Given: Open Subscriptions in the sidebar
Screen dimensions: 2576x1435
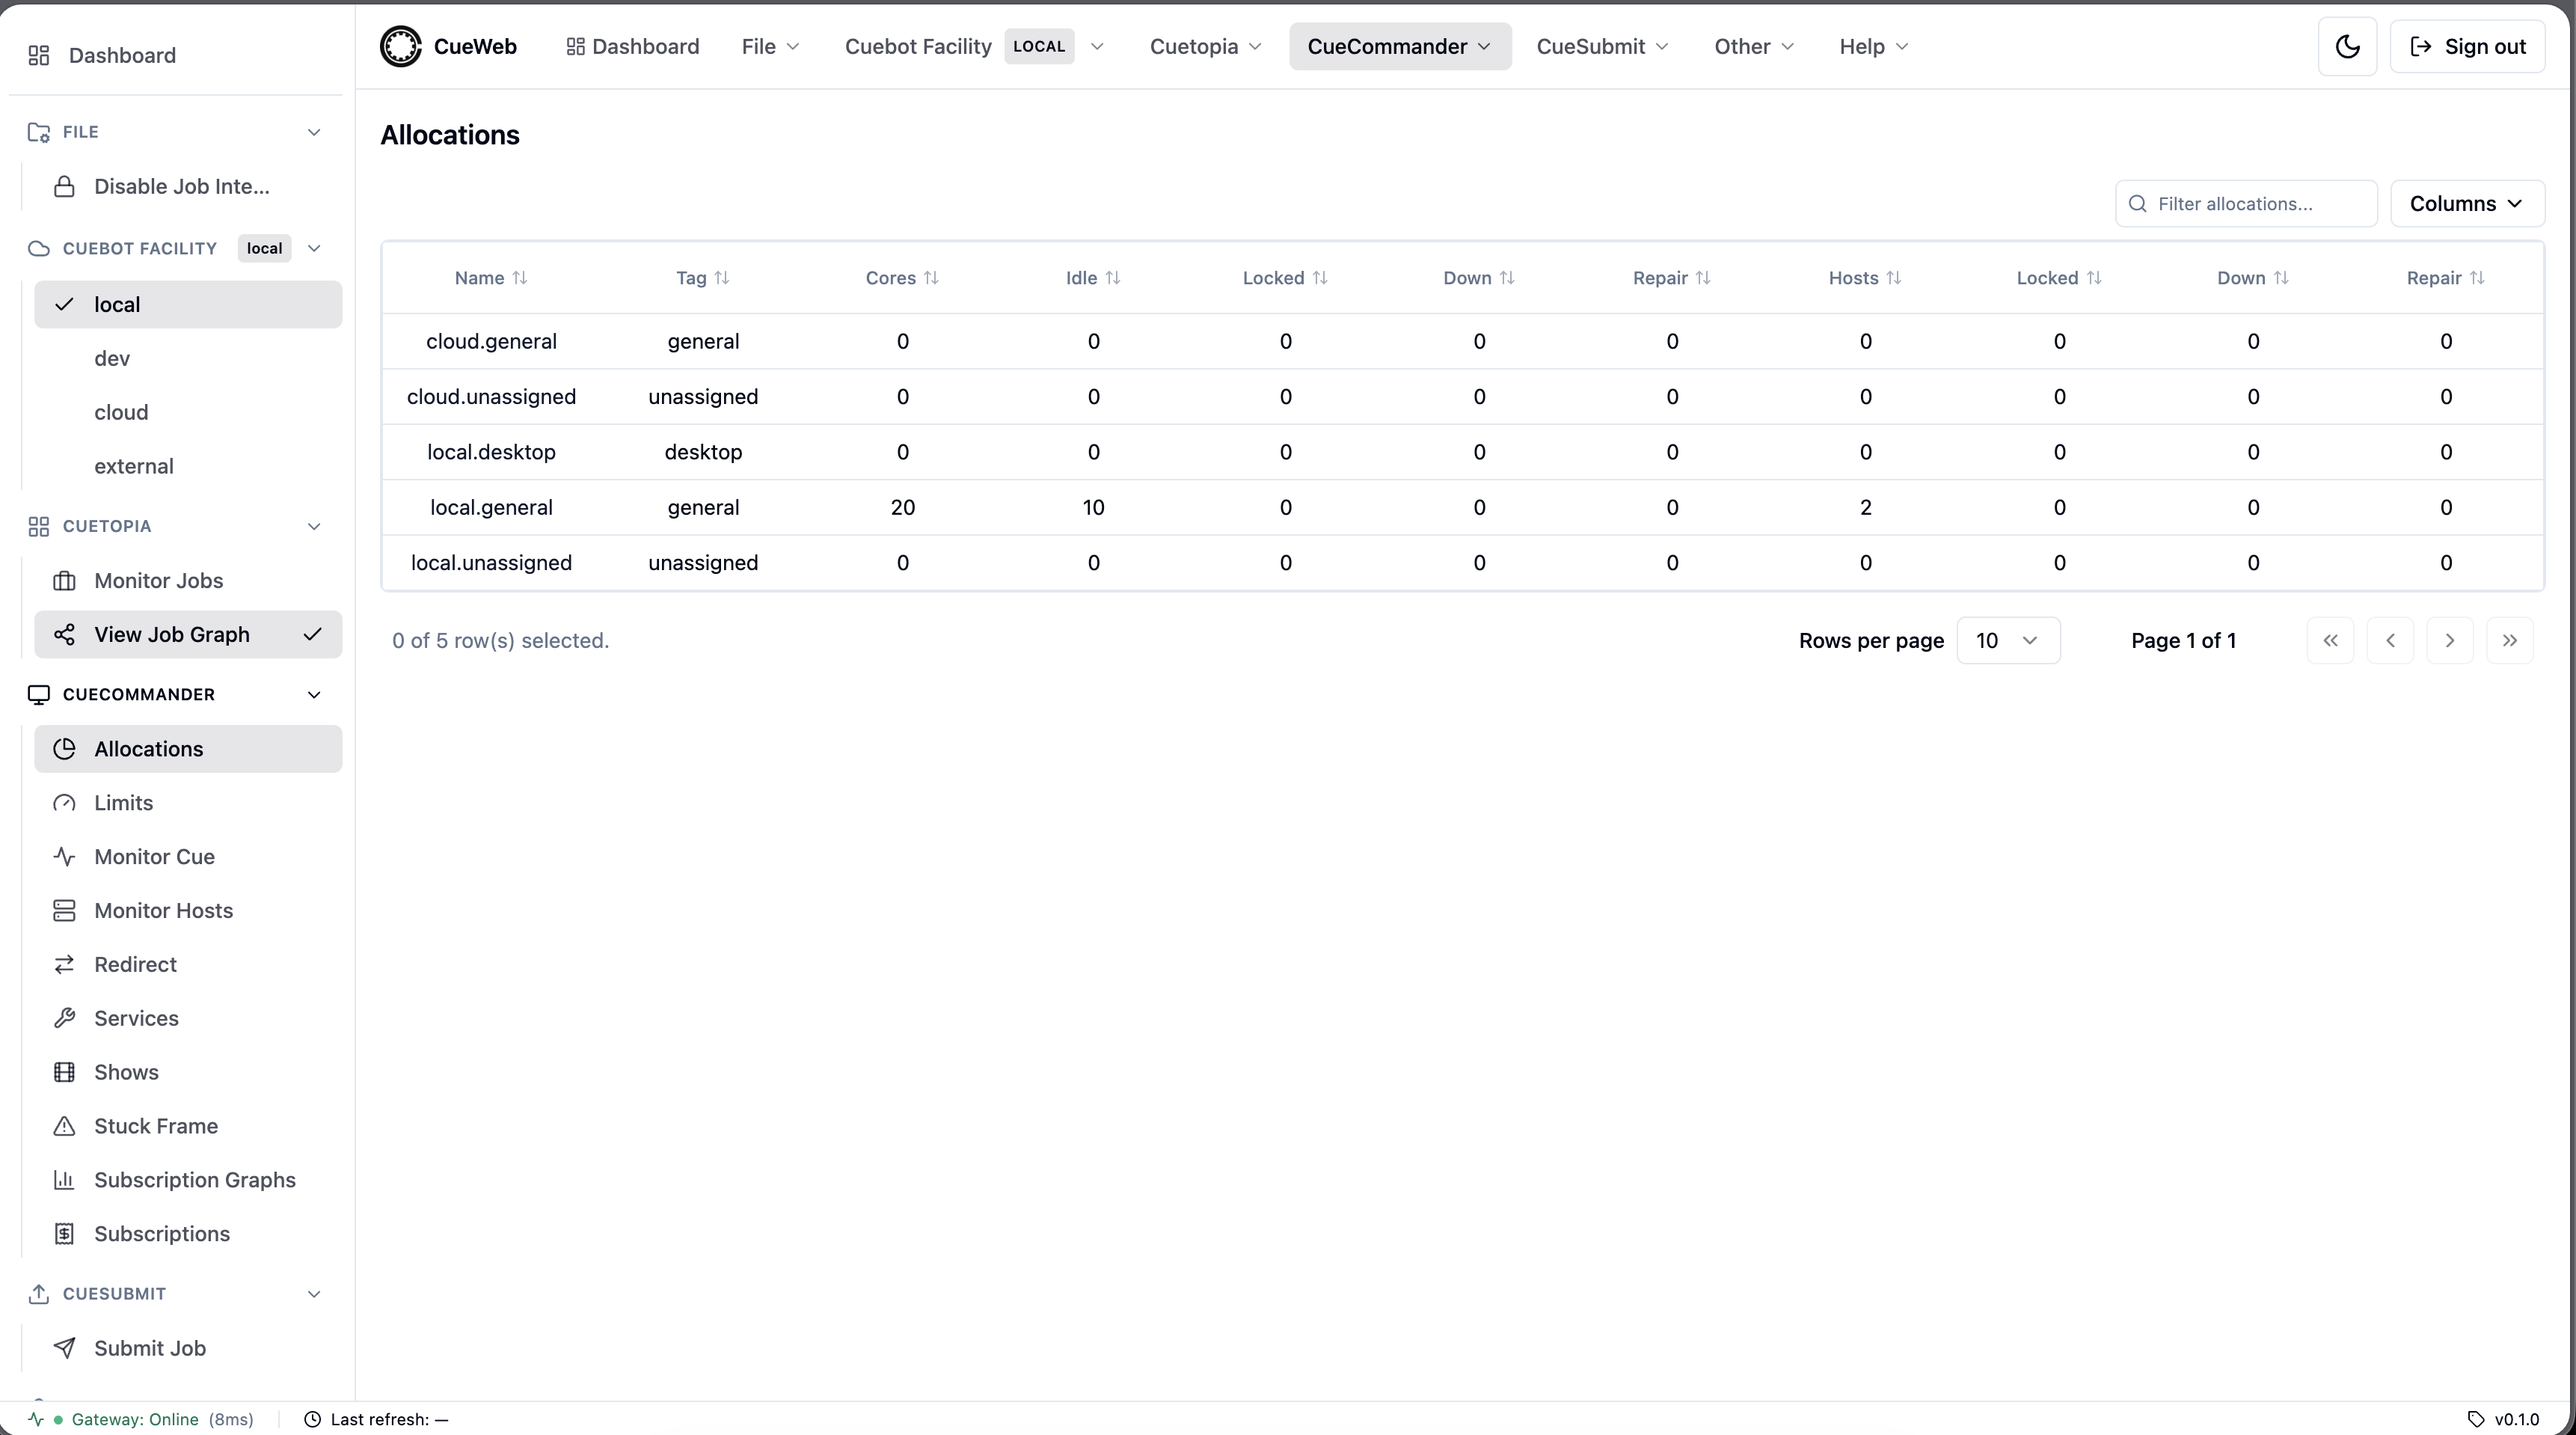Looking at the screenshot, I should pyautogui.click(x=188, y=1235).
